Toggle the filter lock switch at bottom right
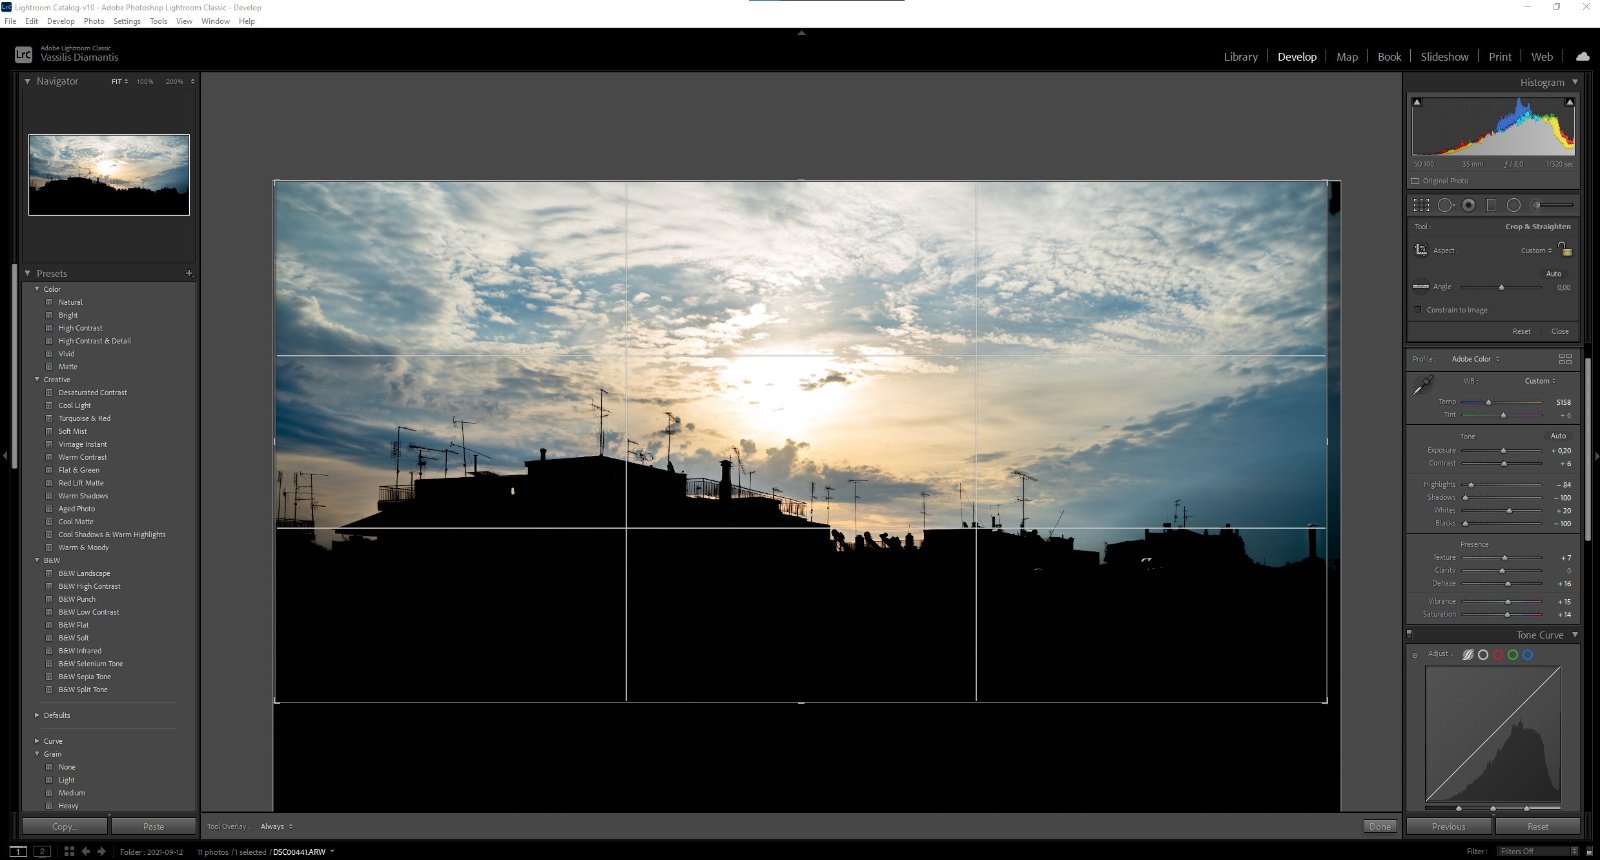The height and width of the screenshot is (860, 1600). [x=1589, y=851]
